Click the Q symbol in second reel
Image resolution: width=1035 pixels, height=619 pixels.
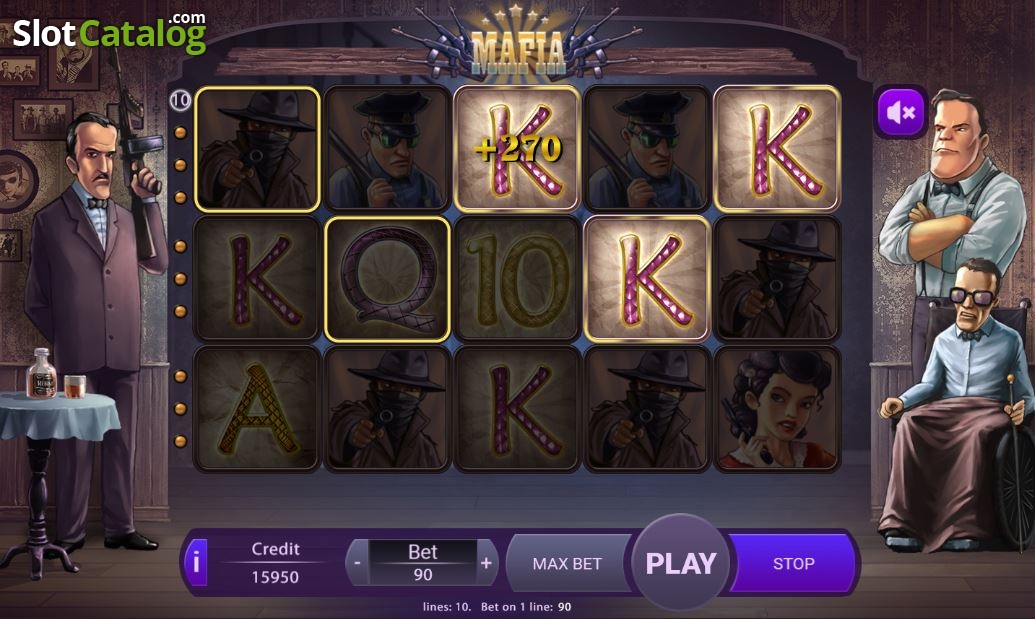click(388, 278)
